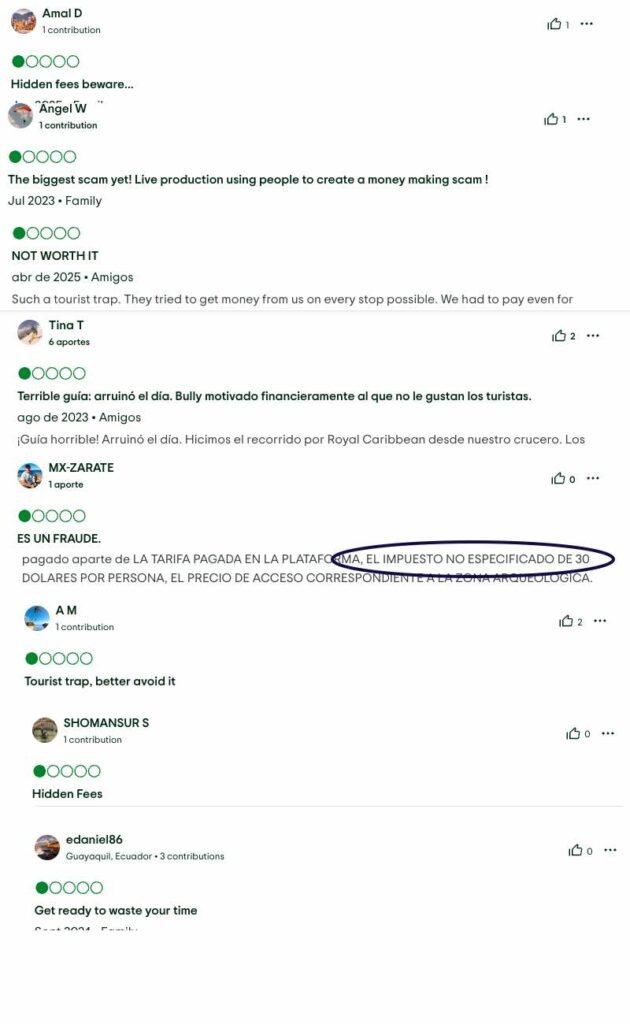This screenshot has height=1024, width=630.
Task: Open more options for Tina T's review
Action: 593,336
